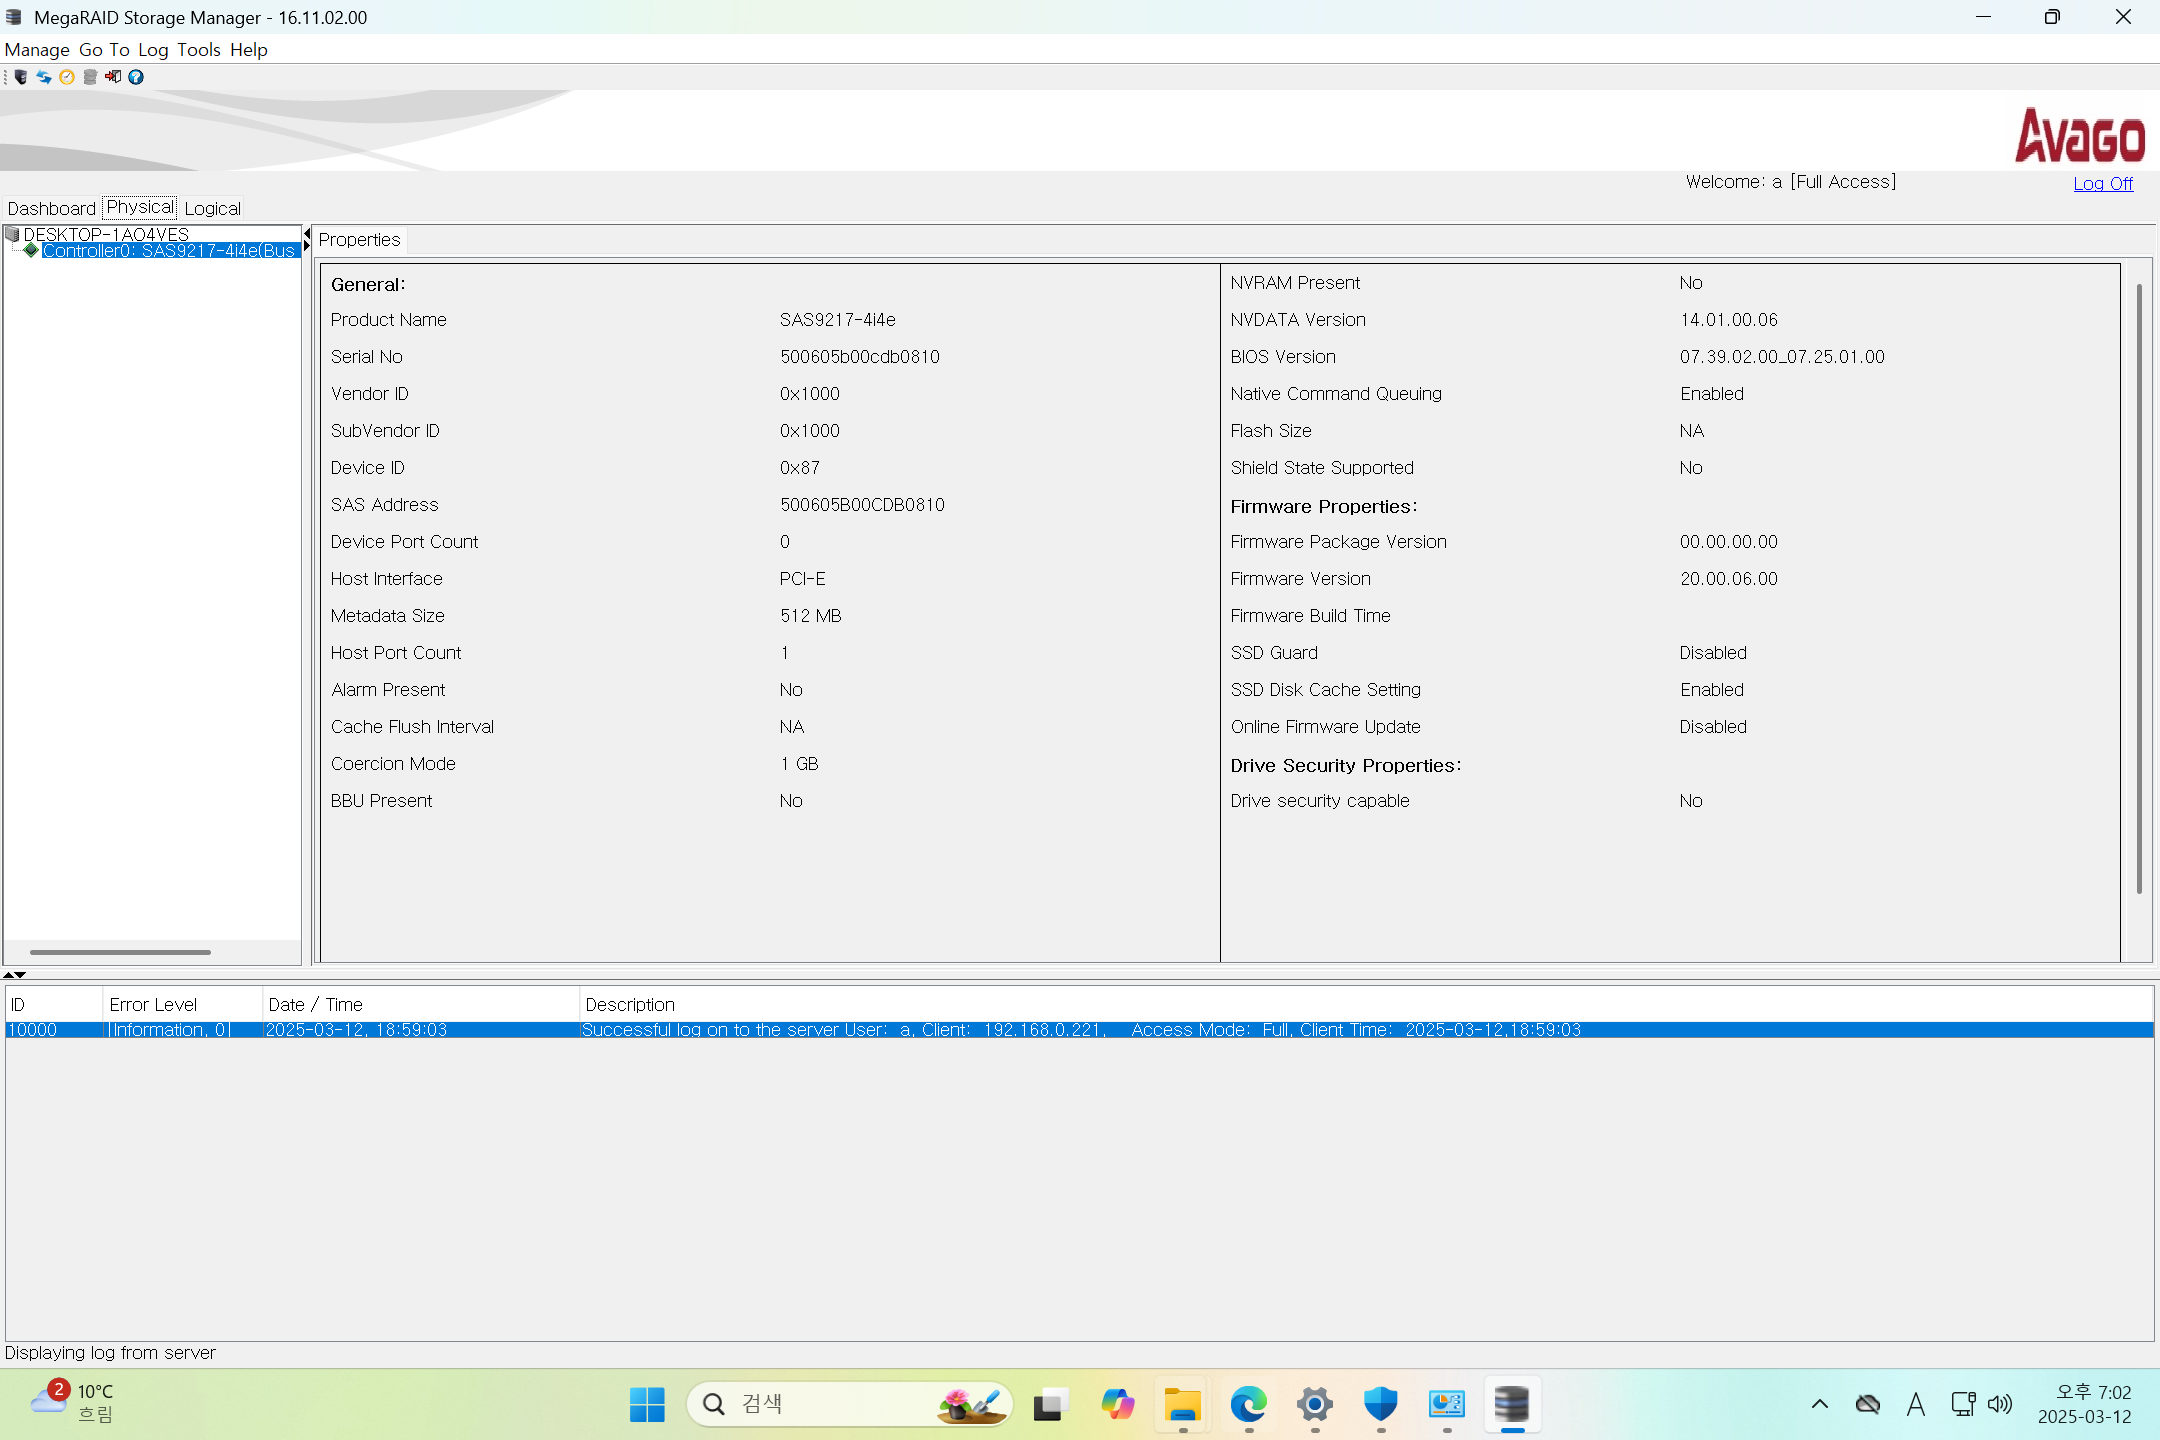Click the blue refresh arrows toolbar icon

click(x=44, y=77)
